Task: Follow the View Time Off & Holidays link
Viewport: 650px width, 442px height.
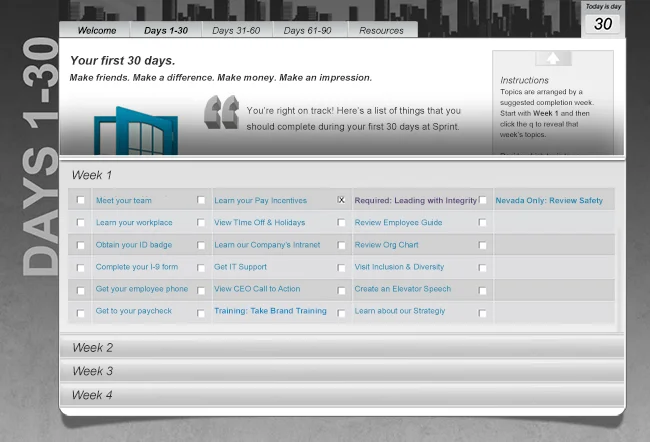Action: click(x=260, y=223)
